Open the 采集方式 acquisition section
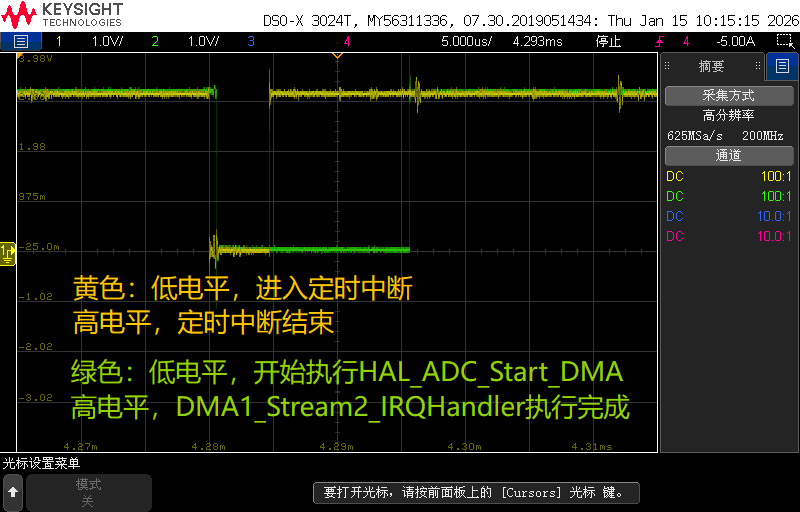 729,95
